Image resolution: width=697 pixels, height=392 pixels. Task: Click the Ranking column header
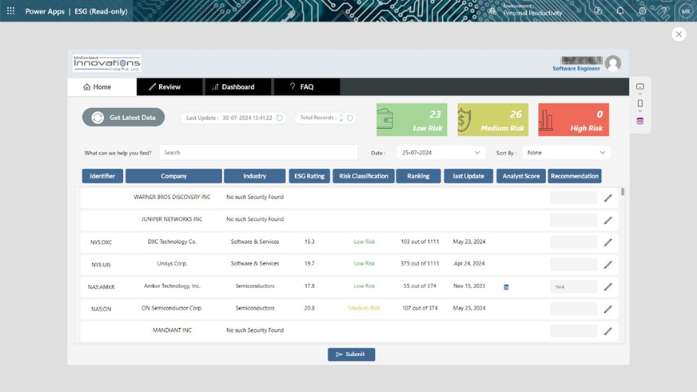coord(418,176)
